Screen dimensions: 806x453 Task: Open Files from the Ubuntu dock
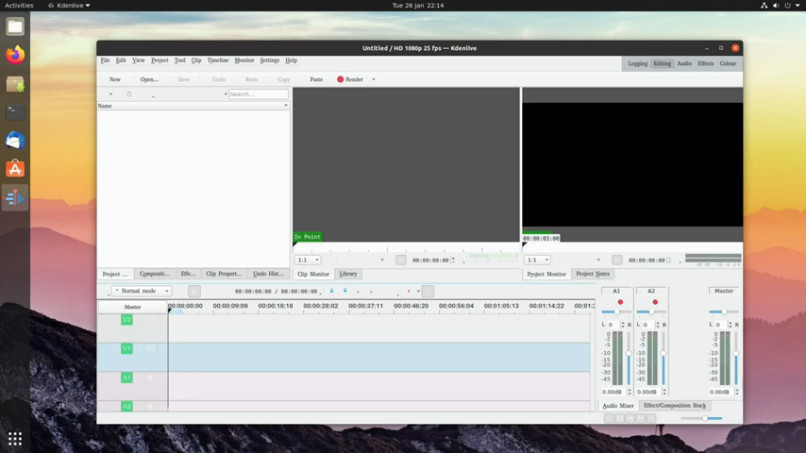[15, 26]
